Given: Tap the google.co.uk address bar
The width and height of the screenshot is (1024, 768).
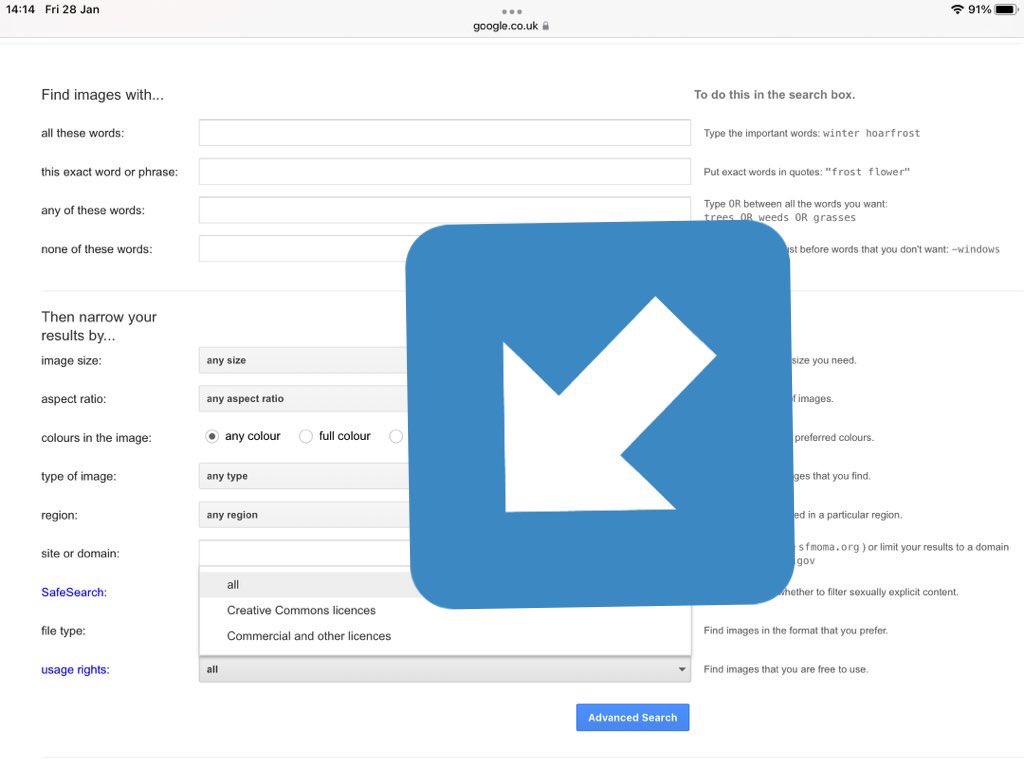Looking at the screenshot, I should coord(511,26).
